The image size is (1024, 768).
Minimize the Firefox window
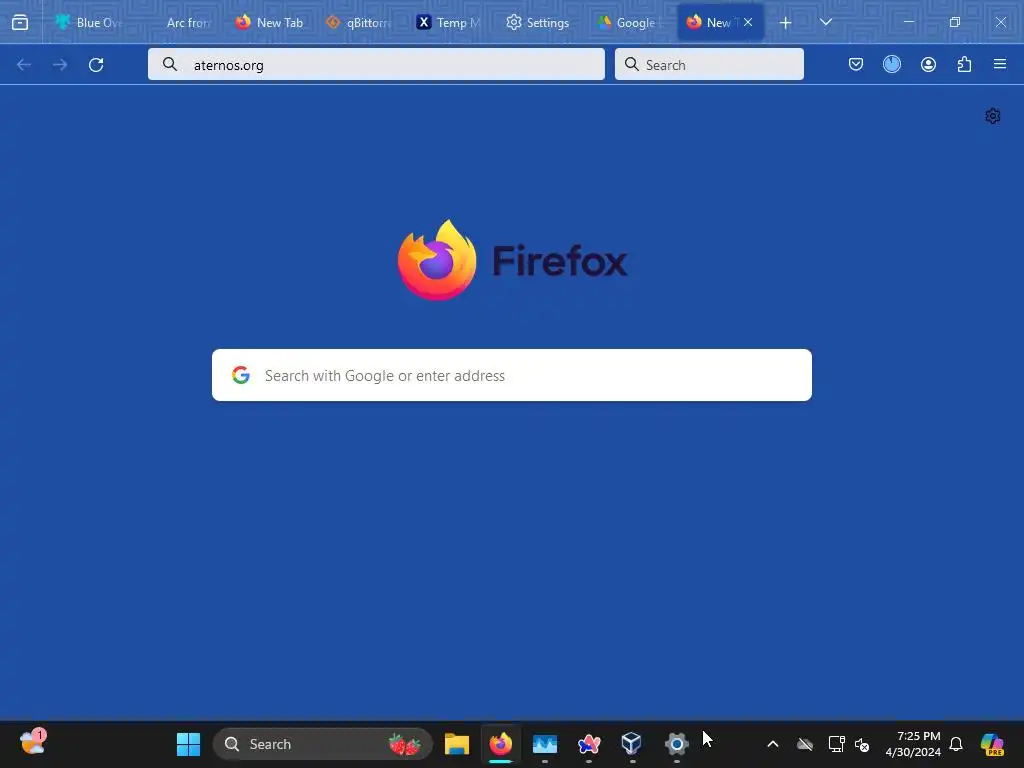click(908, 22)
